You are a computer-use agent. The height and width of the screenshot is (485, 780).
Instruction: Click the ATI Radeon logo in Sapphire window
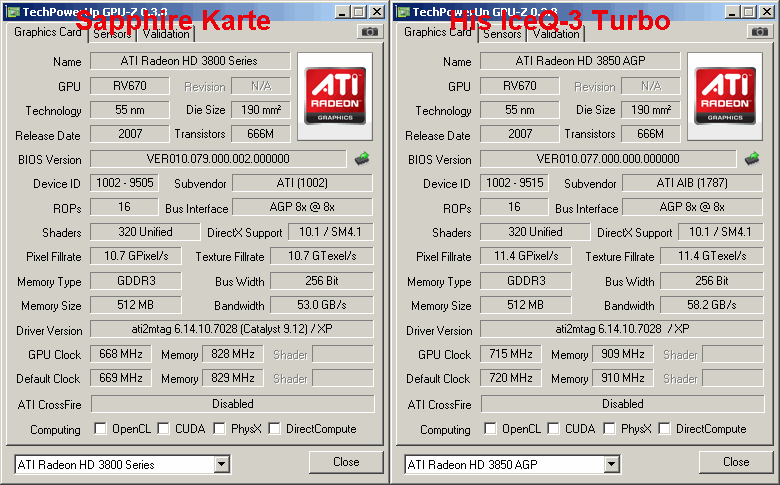[x=335, y=97]
